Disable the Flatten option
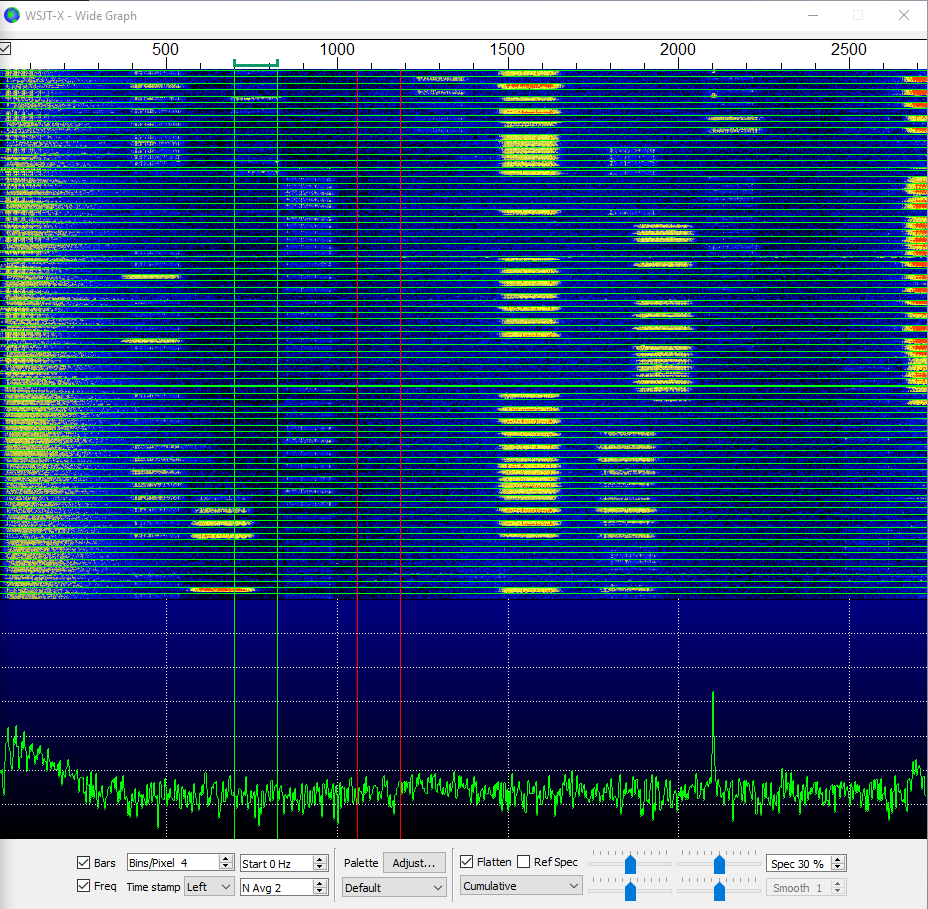This screenshot has width=928, height=909. 467,862
